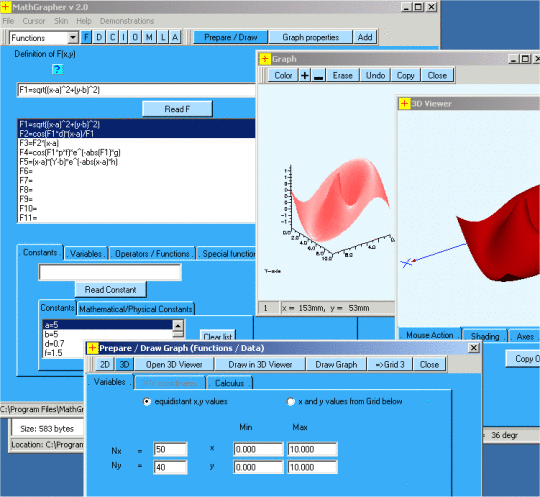Click Undo in the Graph toolbar

pyautogui.click(x=375, y=75)
